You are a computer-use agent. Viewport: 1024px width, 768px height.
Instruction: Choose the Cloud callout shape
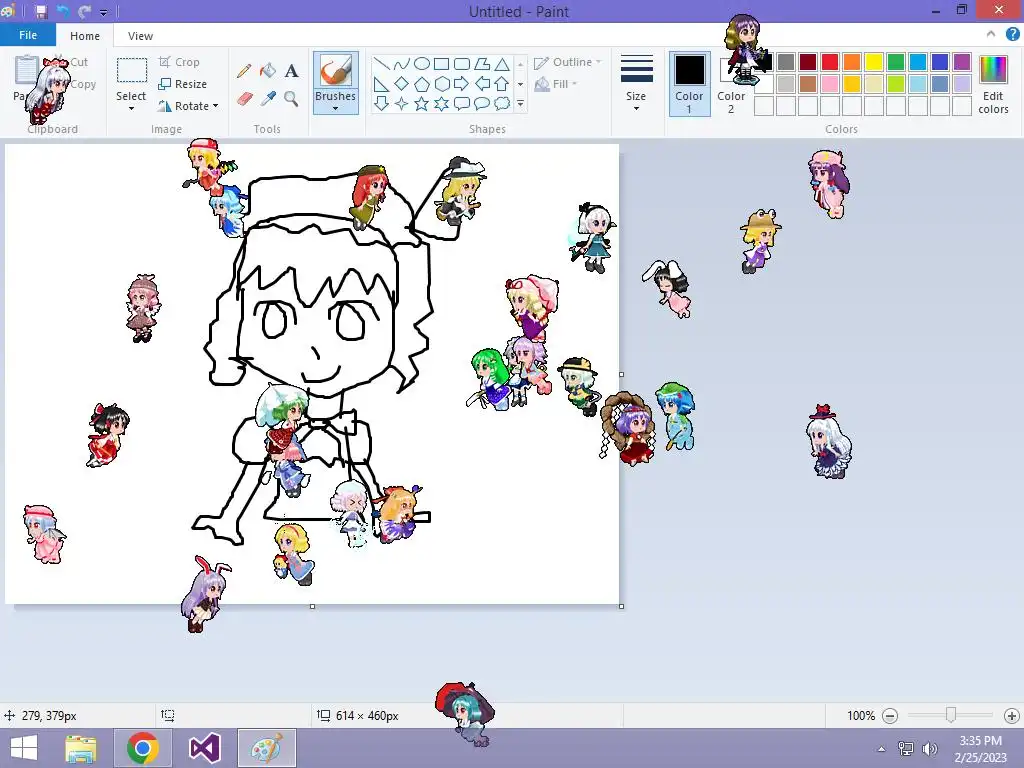(x=502, y=103)
